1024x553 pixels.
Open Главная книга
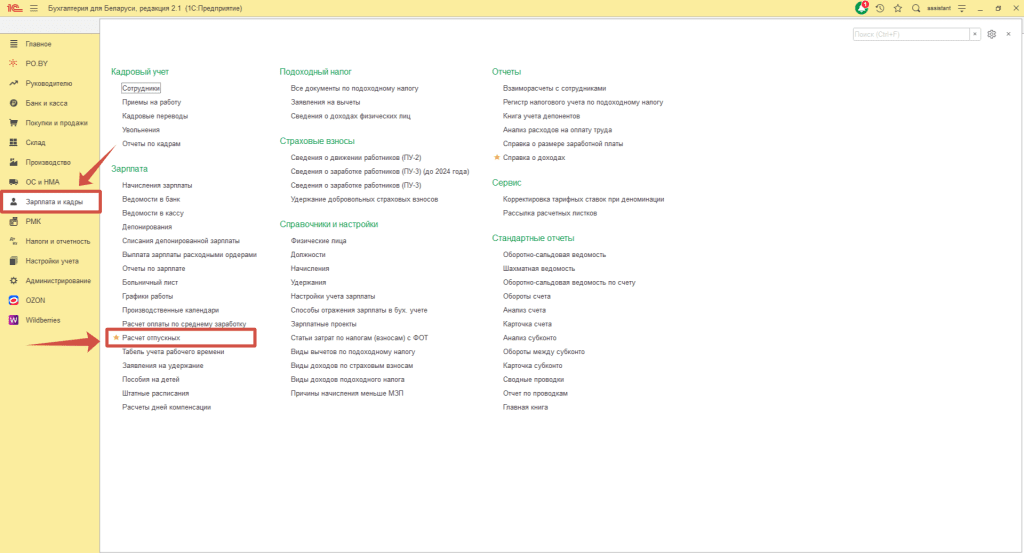[525, 407]
